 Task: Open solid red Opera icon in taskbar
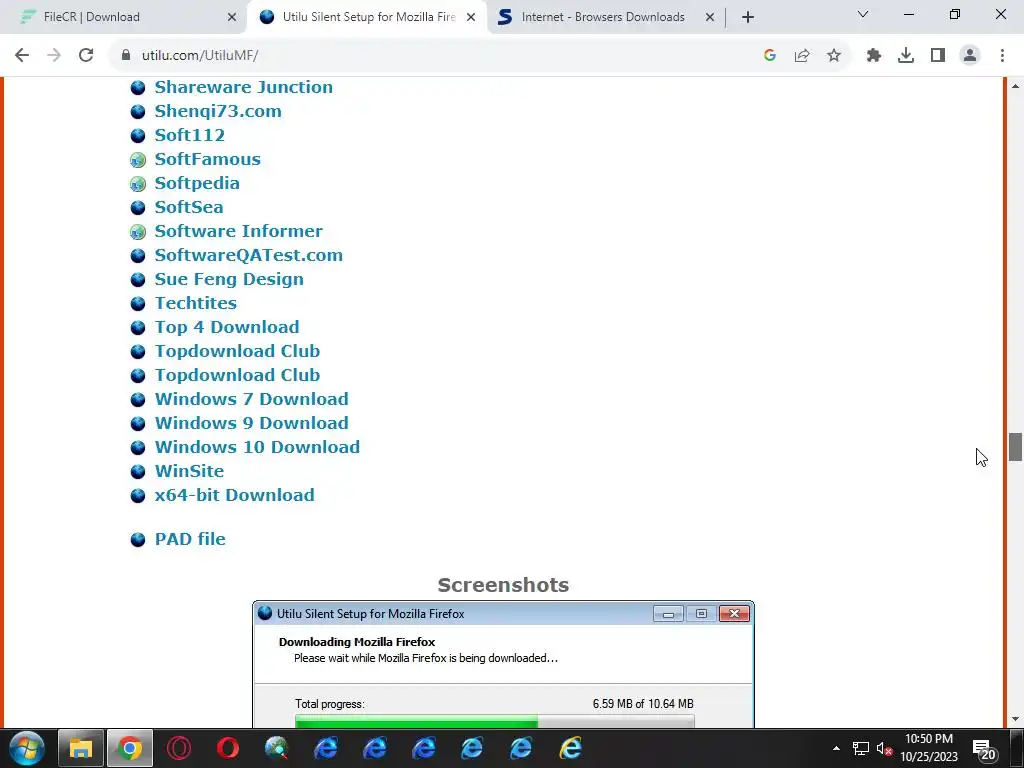(227, 748)
